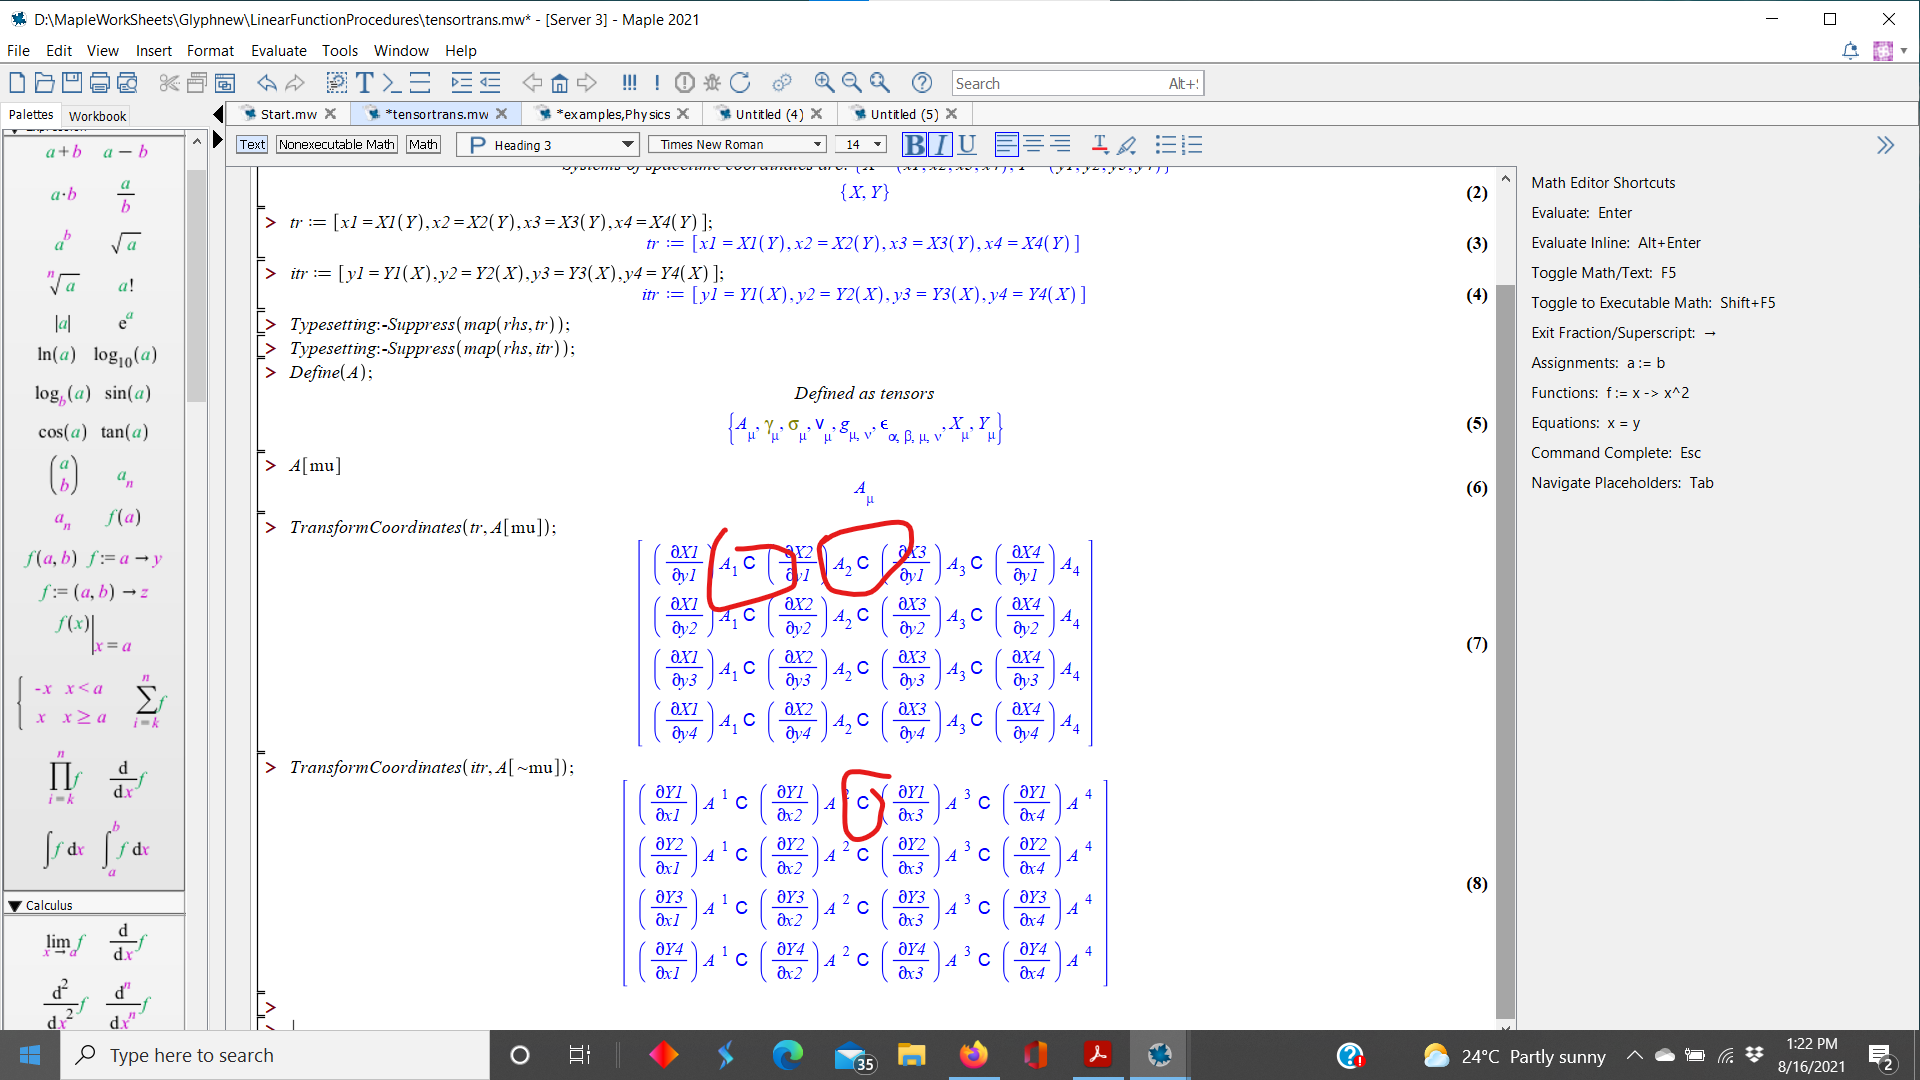
Task: Choose text color tool
Action: 1099,145
